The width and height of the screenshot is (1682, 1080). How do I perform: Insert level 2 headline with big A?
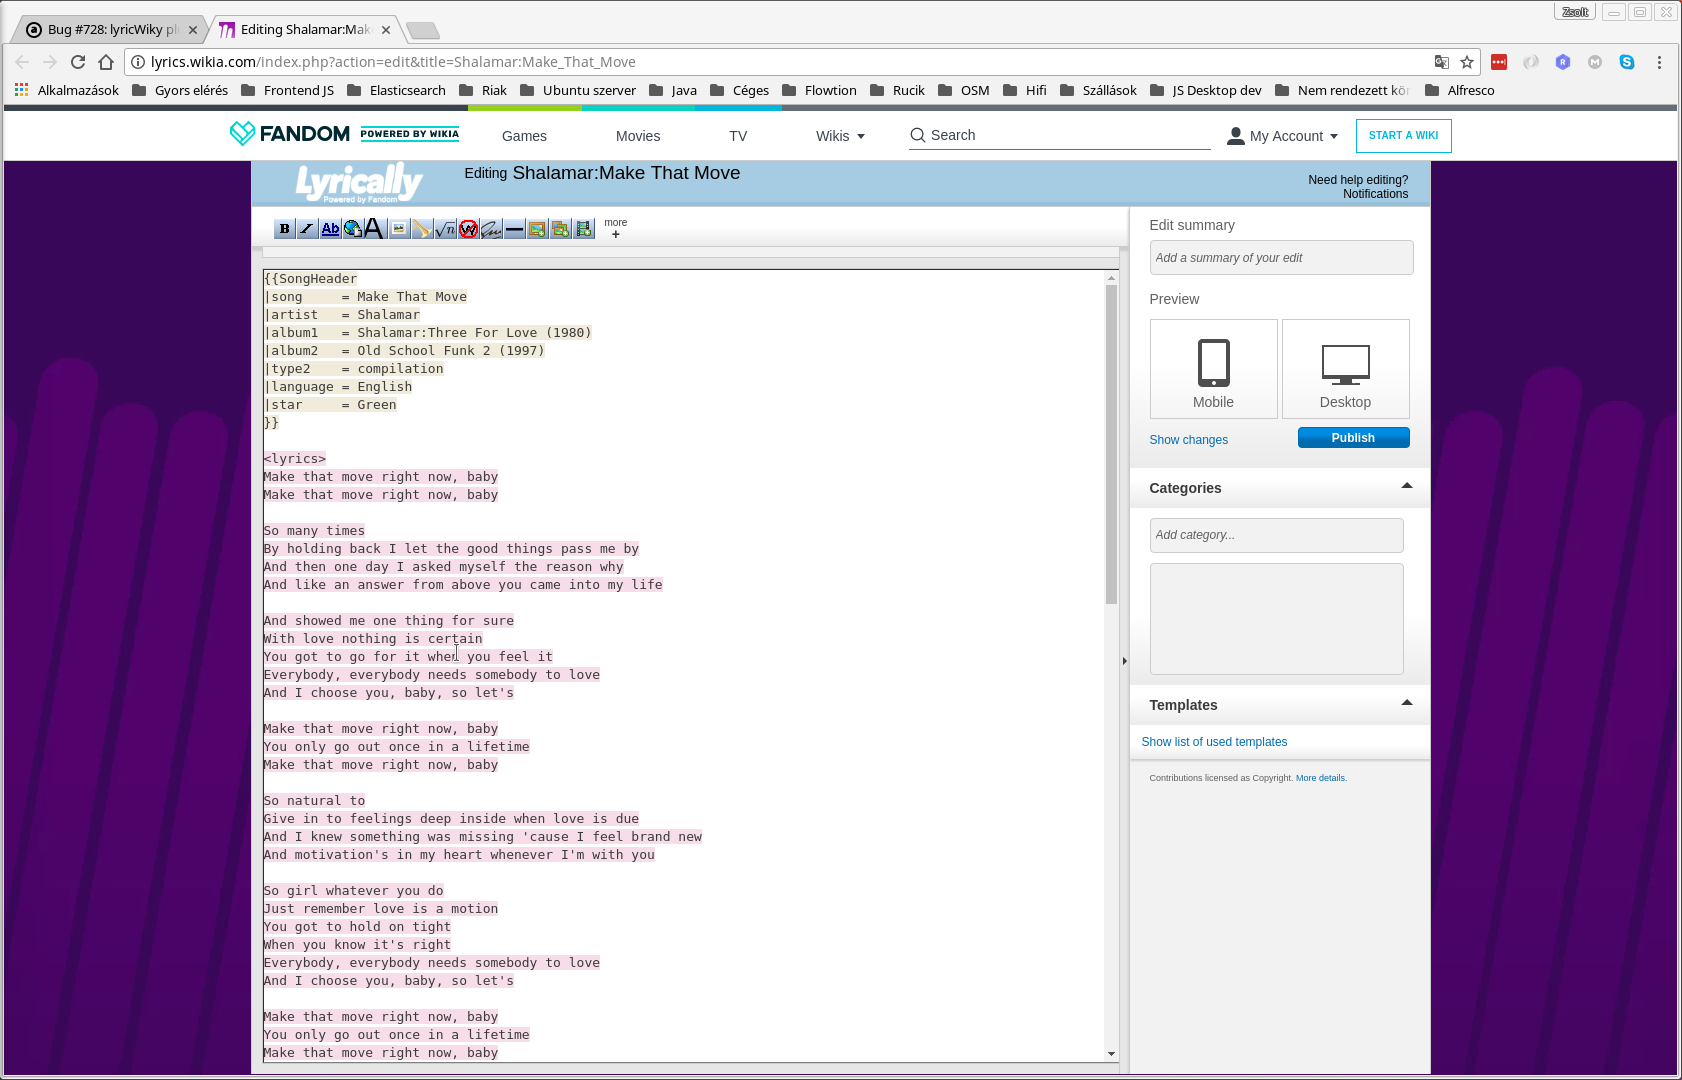[374, 229]
